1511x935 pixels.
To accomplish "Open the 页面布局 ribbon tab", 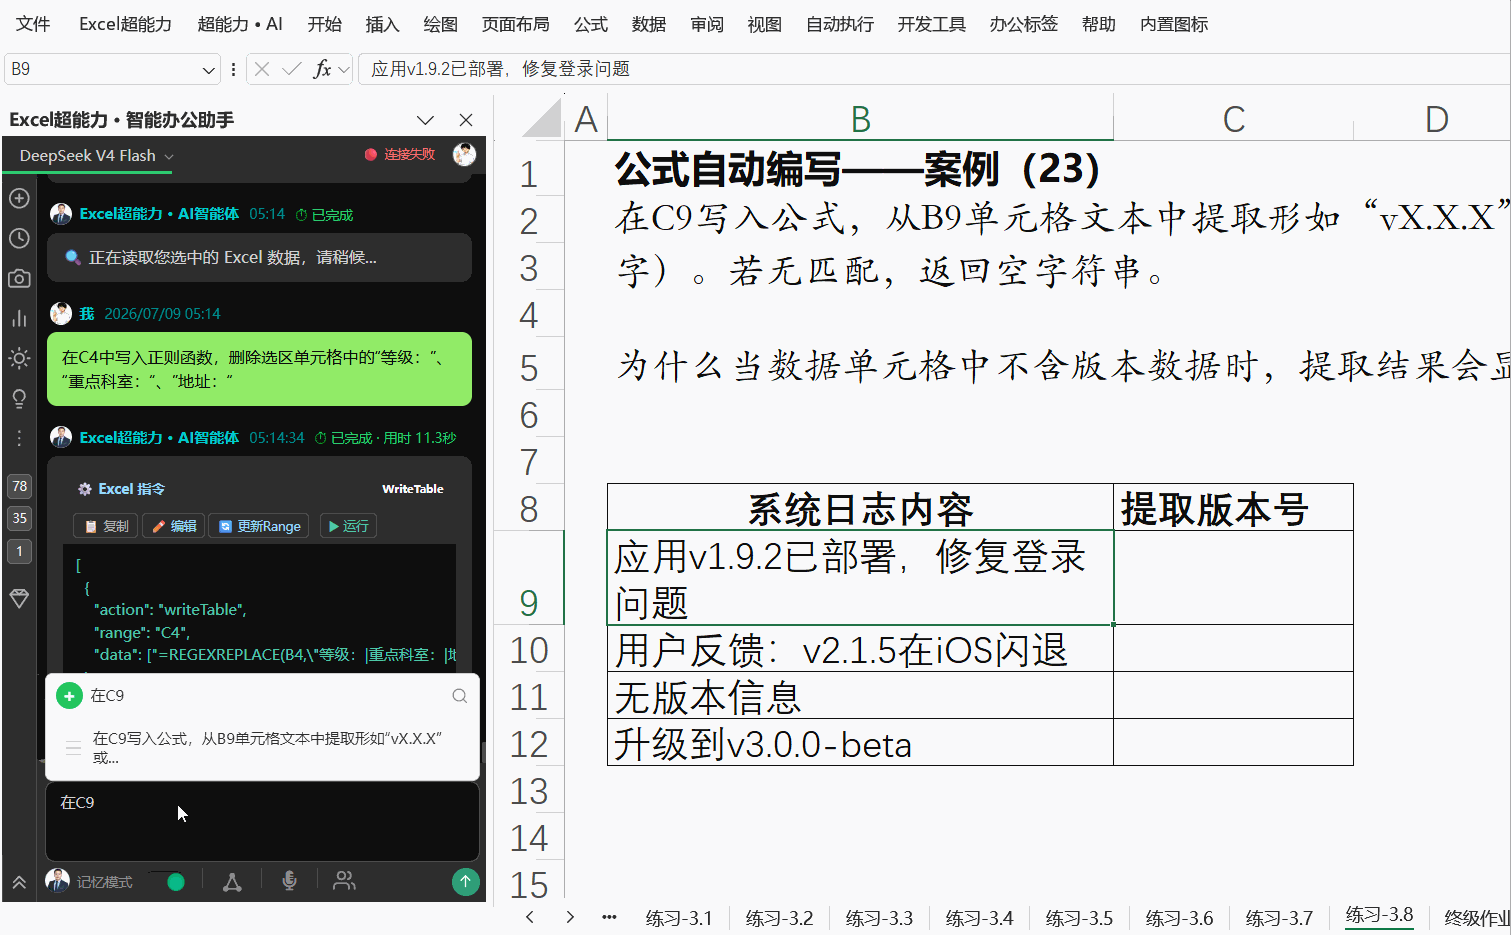I will click(516, 24).
